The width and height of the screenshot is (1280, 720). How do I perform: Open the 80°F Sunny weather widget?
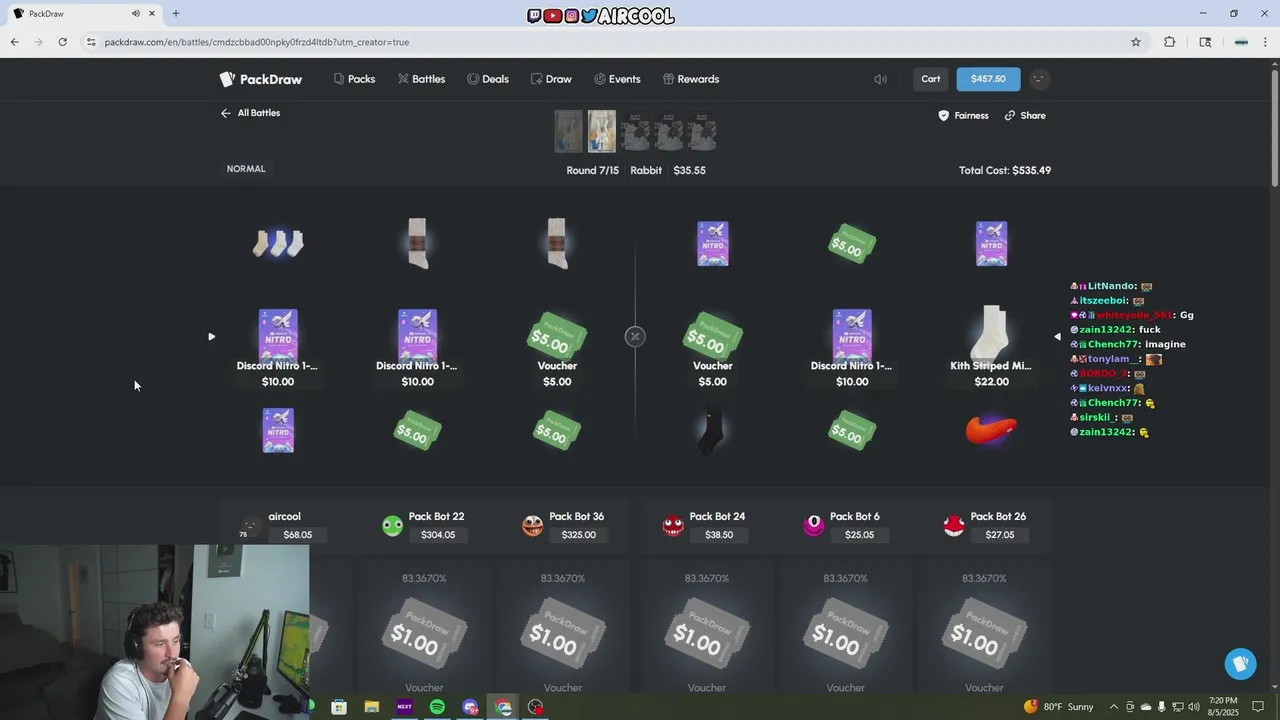[1059, 707]
